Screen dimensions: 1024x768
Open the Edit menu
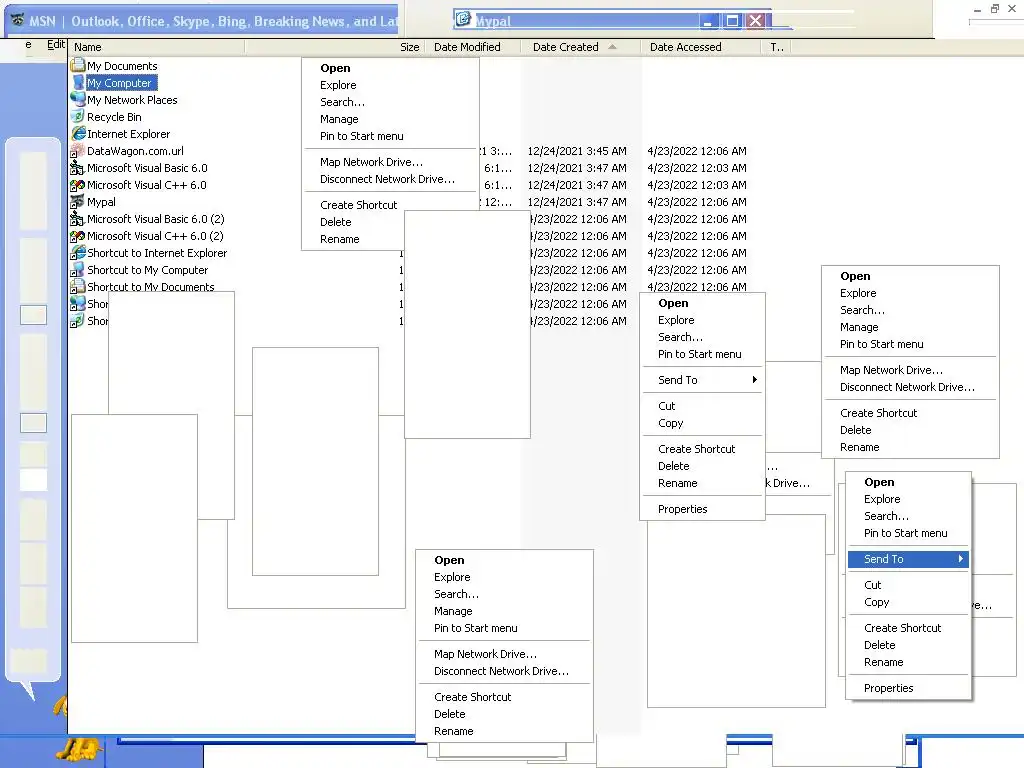point(56,44)
